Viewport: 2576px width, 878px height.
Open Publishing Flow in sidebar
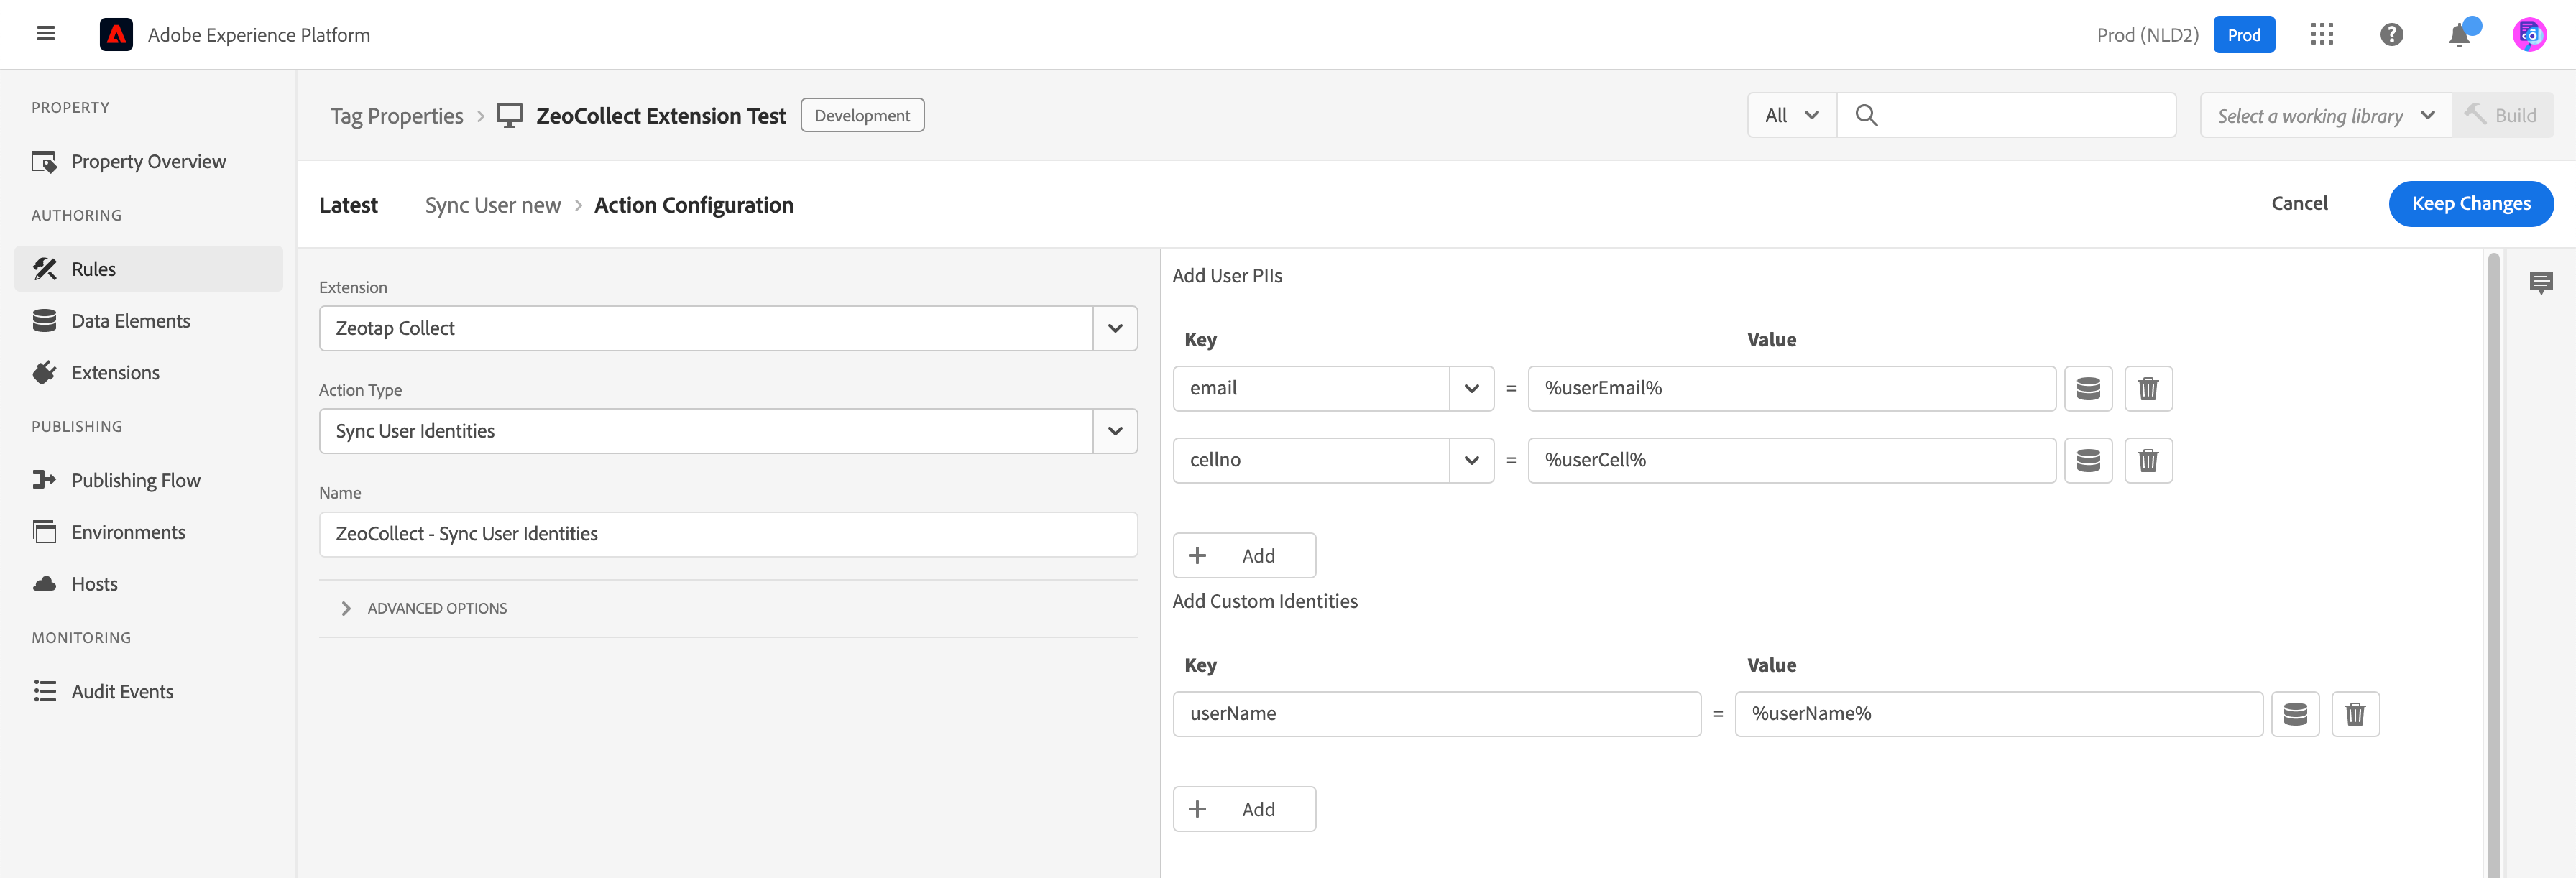tap(135, 480)
